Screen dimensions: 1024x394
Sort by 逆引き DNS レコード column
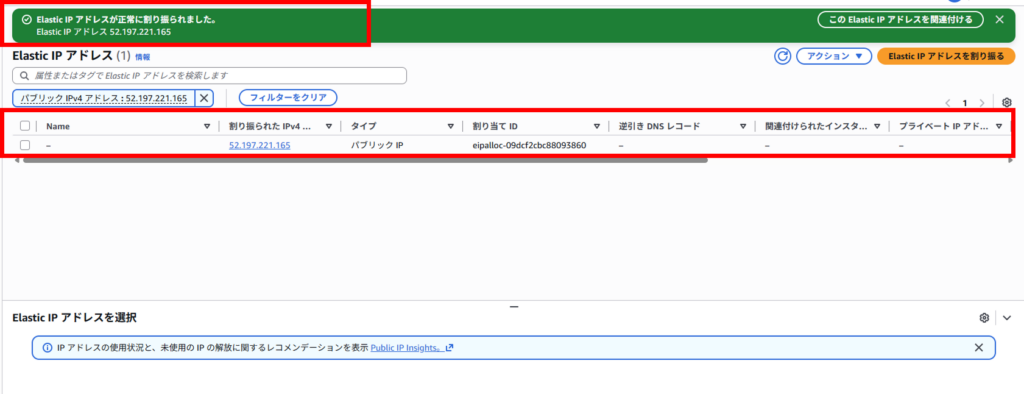click(x=743, y=126)
